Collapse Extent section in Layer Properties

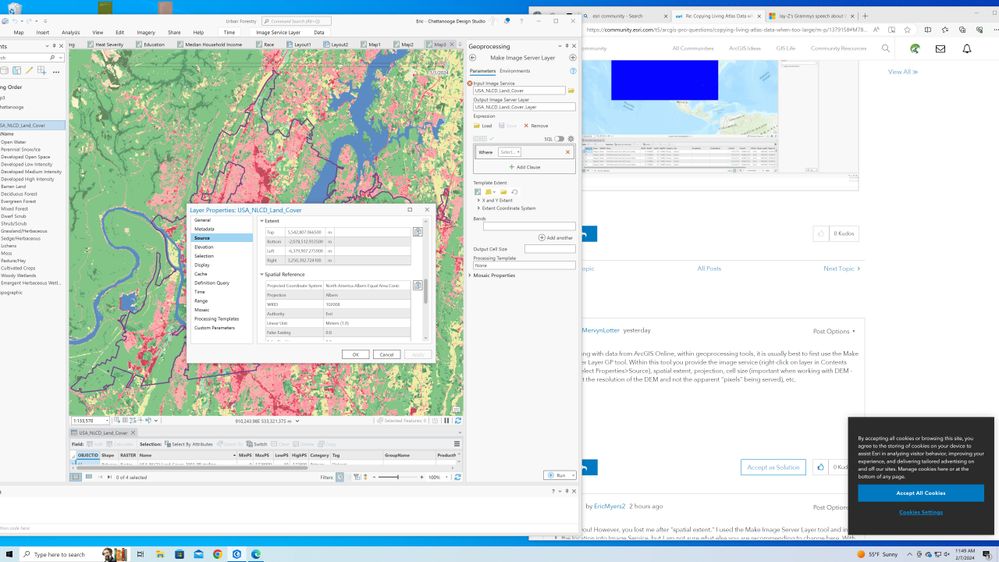click(262, 221)
